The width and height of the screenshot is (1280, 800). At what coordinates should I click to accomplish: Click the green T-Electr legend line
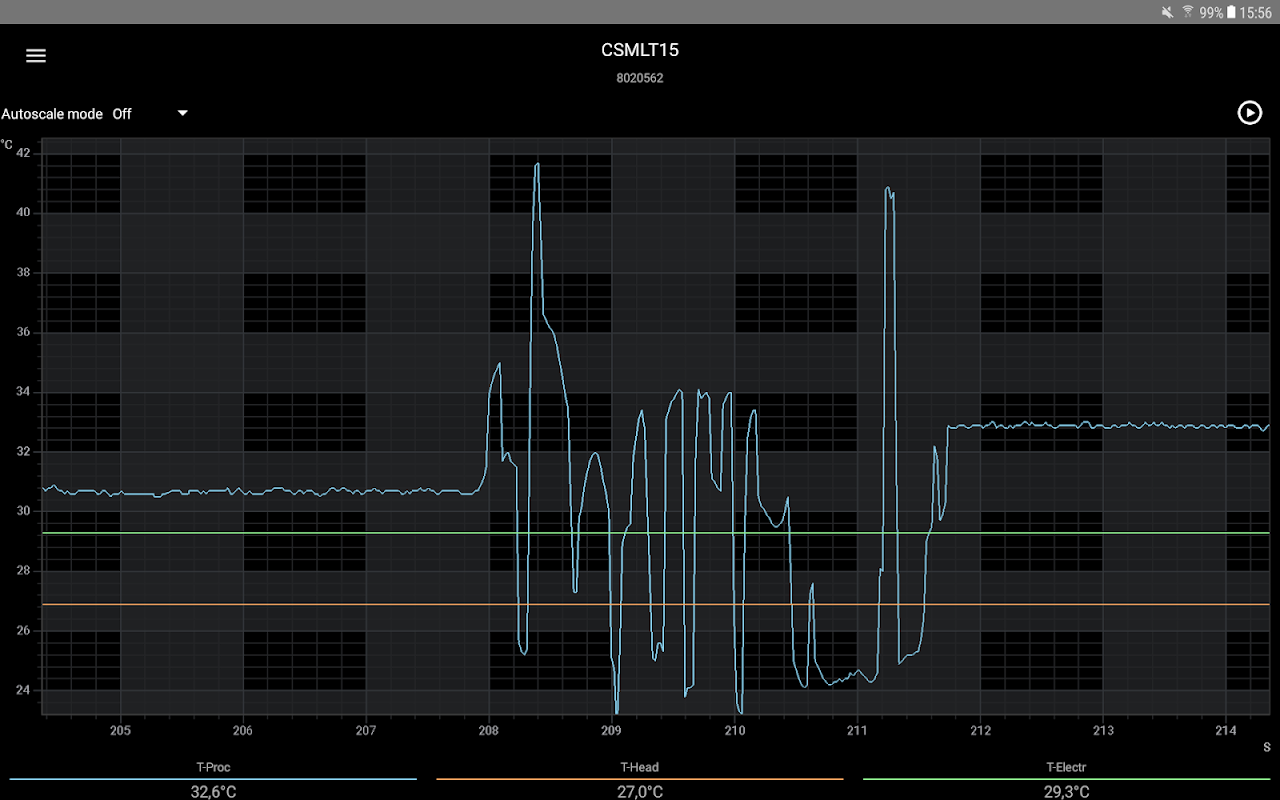tap(1066, 779)
